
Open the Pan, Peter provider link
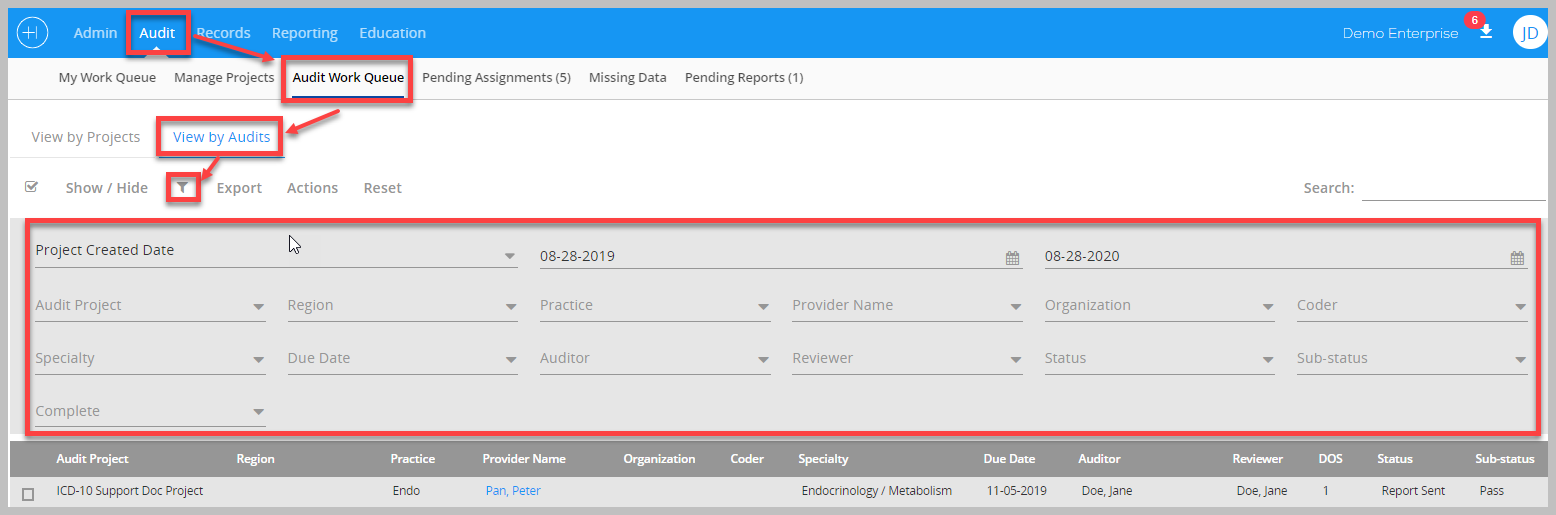[x=513, y=490]
